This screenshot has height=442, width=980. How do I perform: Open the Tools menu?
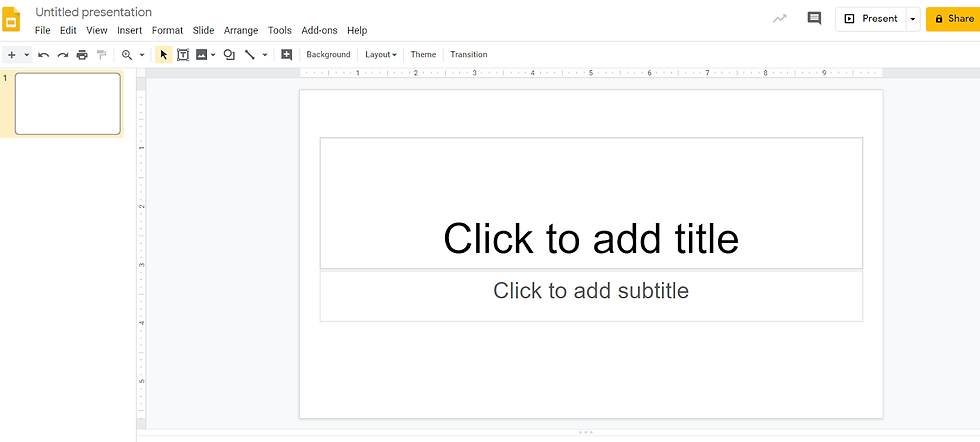(x=279, y=30)
